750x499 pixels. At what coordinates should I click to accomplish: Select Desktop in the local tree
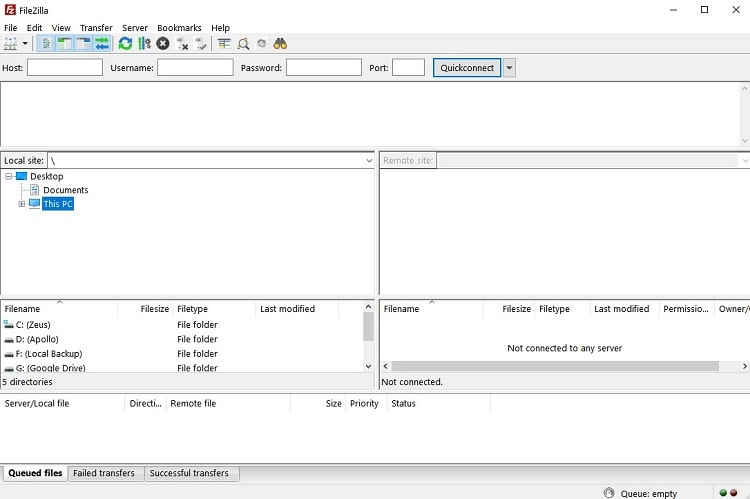[47, 176]
